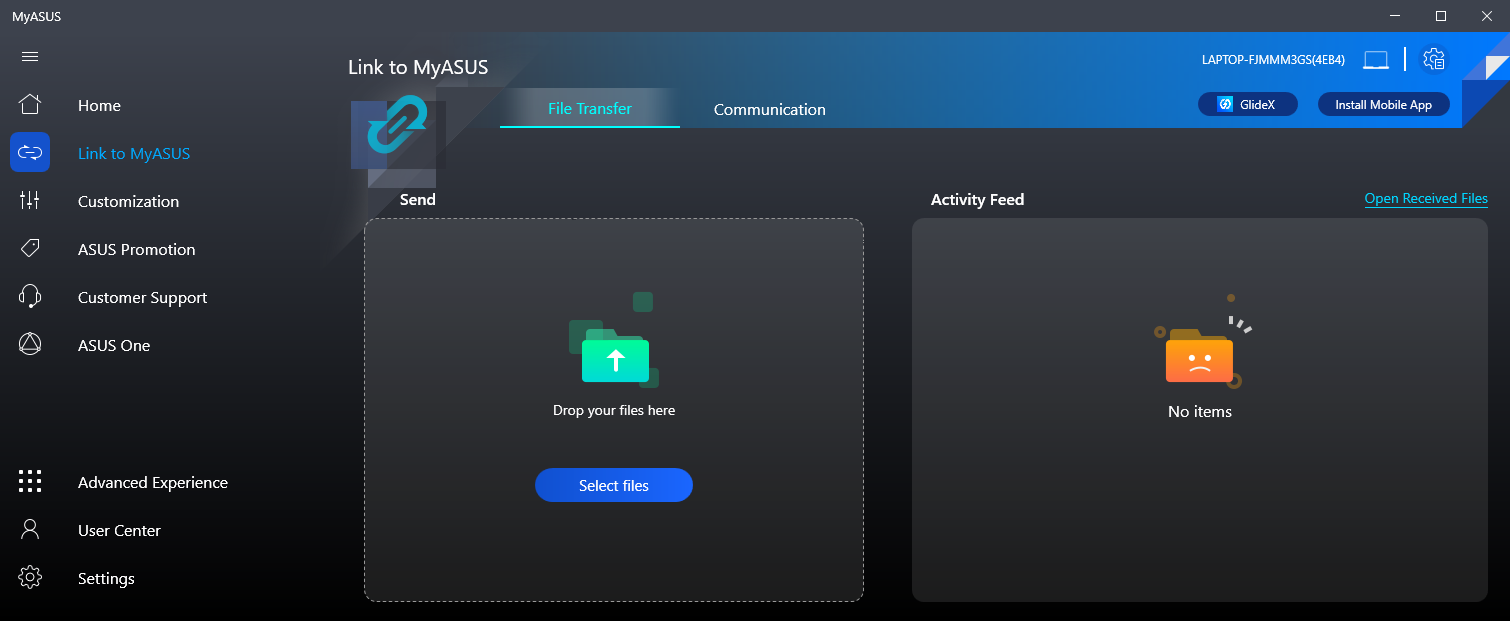Image resolution: width=1510 pixels, height=621 pixels.
Task: Click the Activity Feed heading
Action: (977, 199)
